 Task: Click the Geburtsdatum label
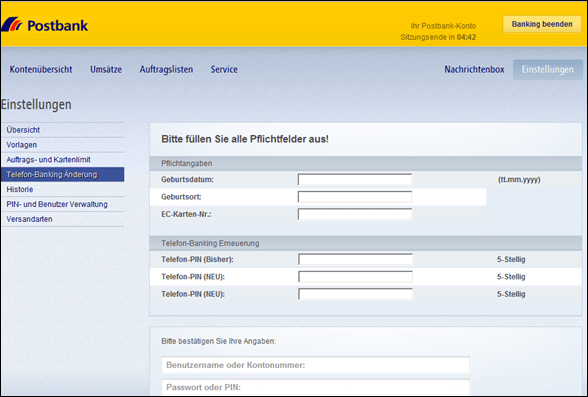pos(187,180)
